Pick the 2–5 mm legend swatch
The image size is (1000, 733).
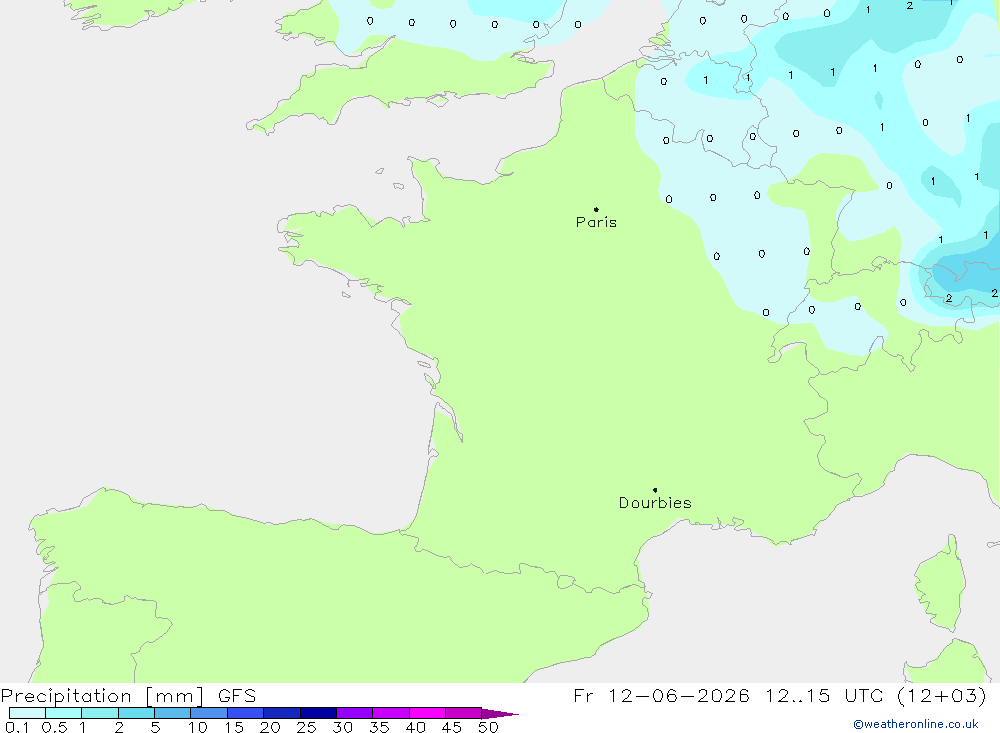(136, 713)
